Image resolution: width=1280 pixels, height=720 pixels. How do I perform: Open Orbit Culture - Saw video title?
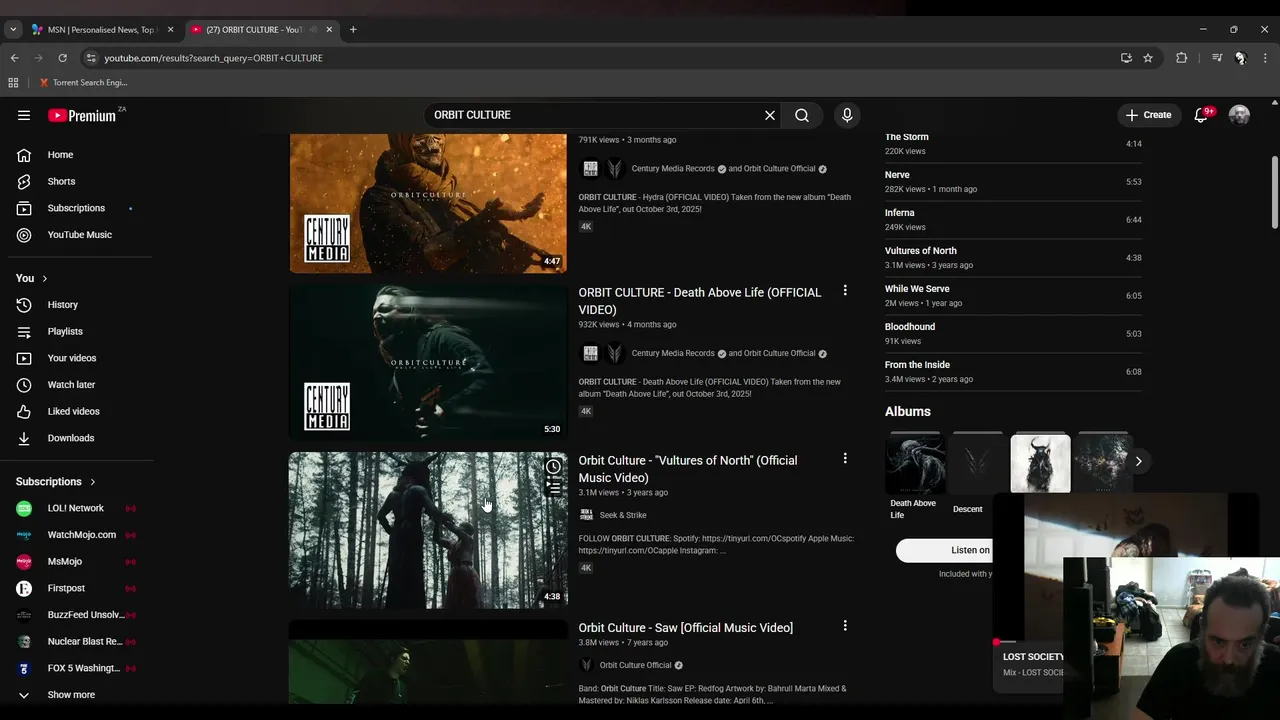[686, 628]
